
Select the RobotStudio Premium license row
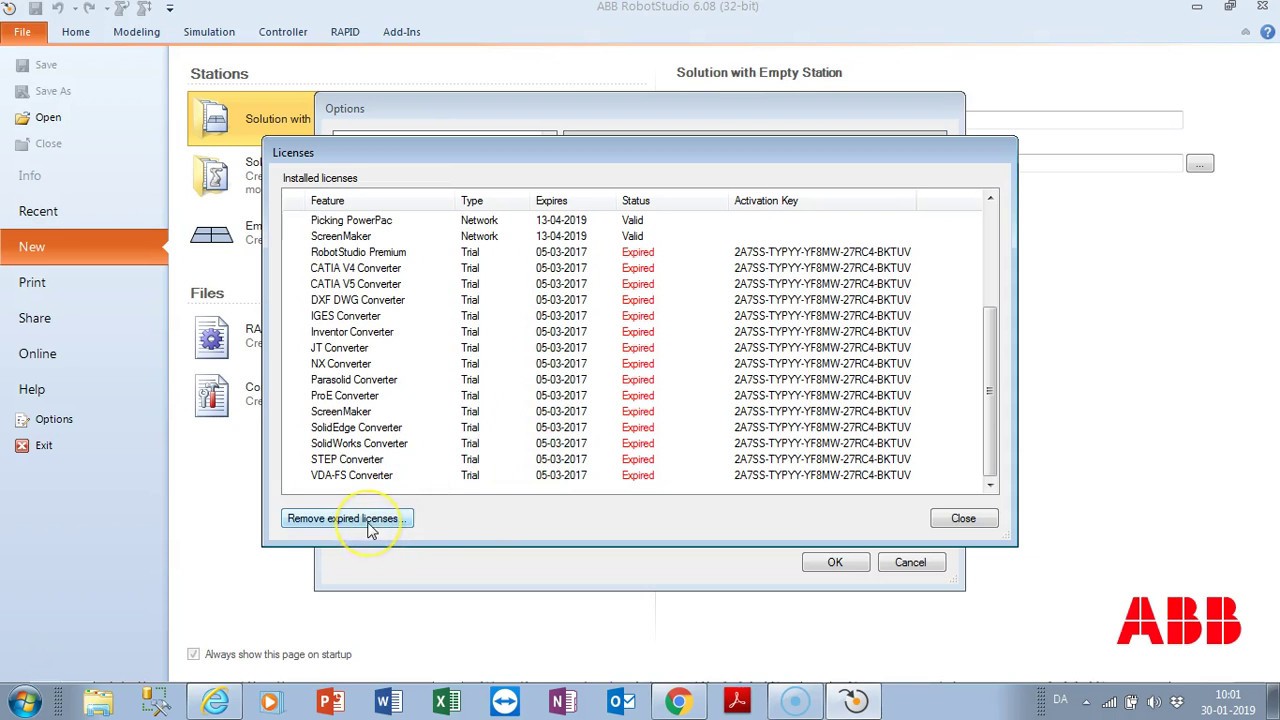coord(632,252)
